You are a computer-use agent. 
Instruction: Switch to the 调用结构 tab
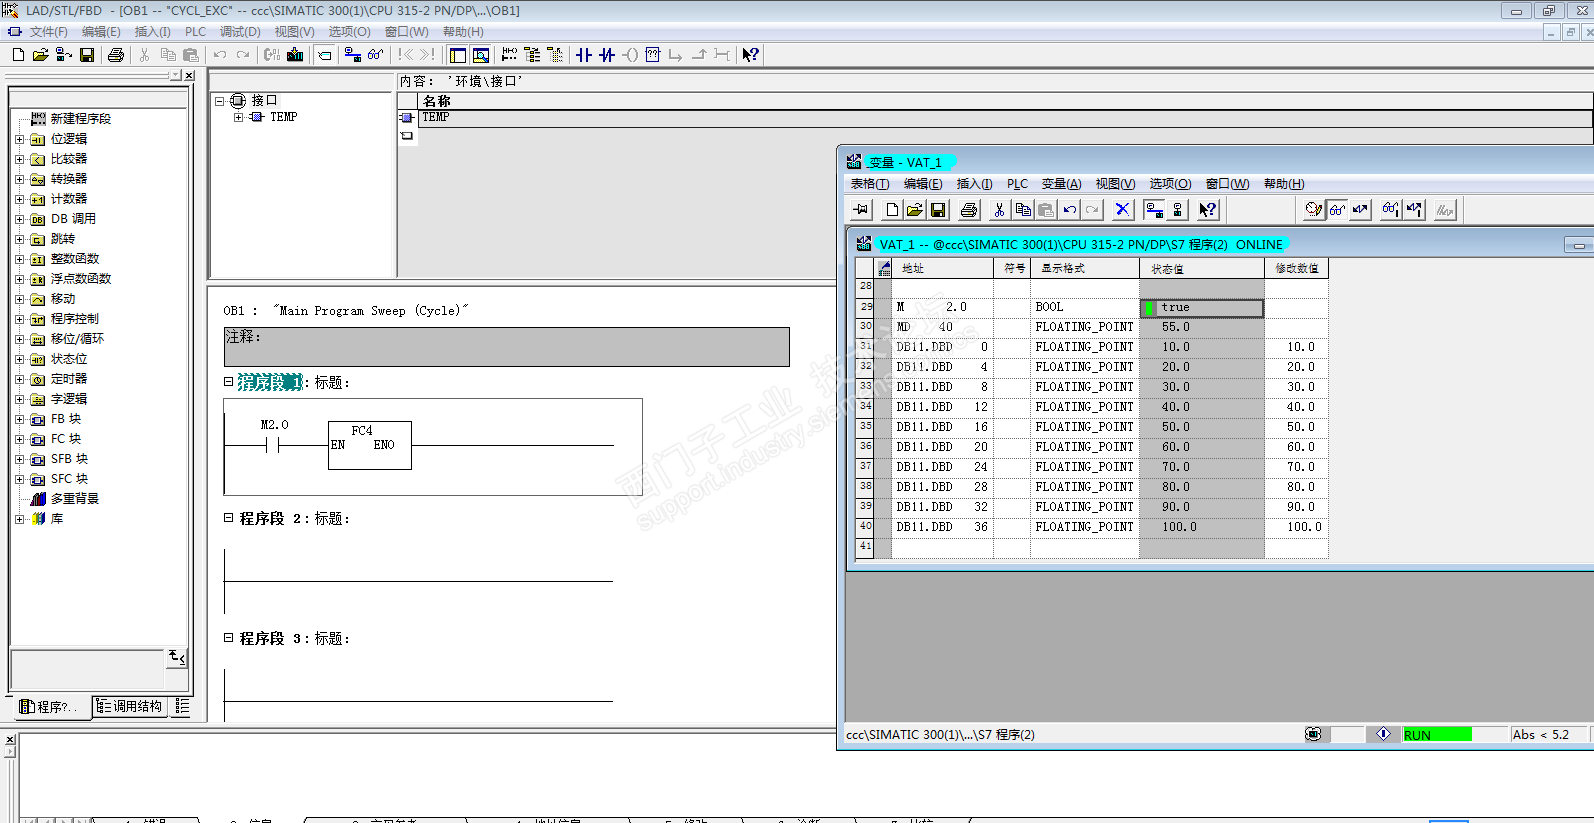pyautogui.click(x=130, y=707)
